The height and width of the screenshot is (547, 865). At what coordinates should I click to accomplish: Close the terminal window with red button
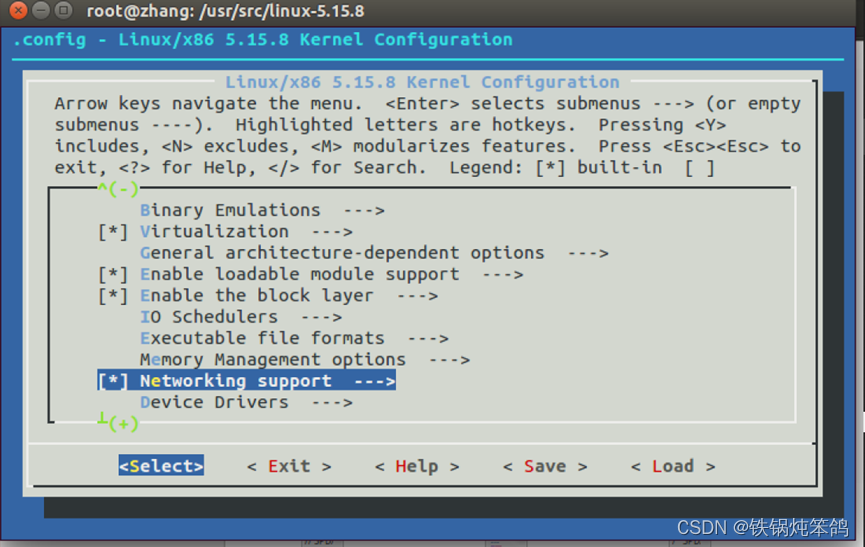[x=18, y=10]
